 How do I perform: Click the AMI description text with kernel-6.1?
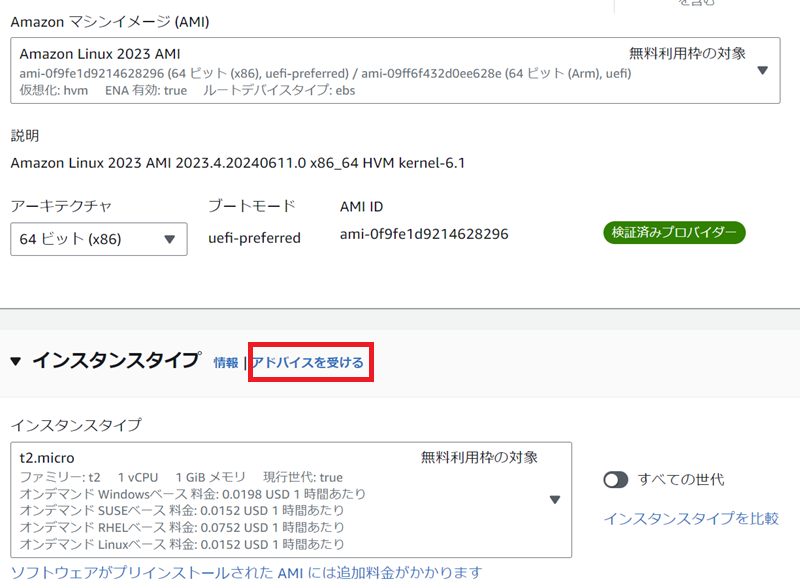click(238, 163)
